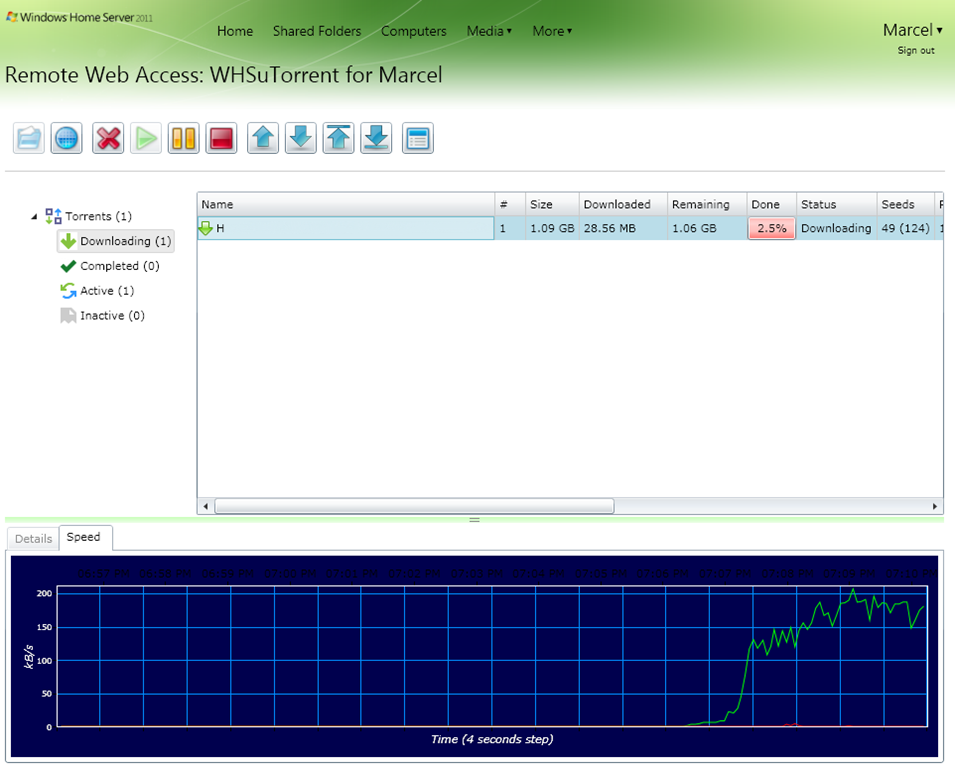This screenshot has height=768, width=955.
Task: Select Torrents (1) root item
Action: (99, 216)
